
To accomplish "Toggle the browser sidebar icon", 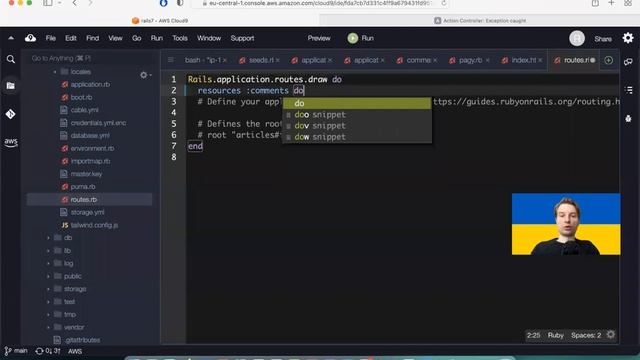I will tap(48, 3).
